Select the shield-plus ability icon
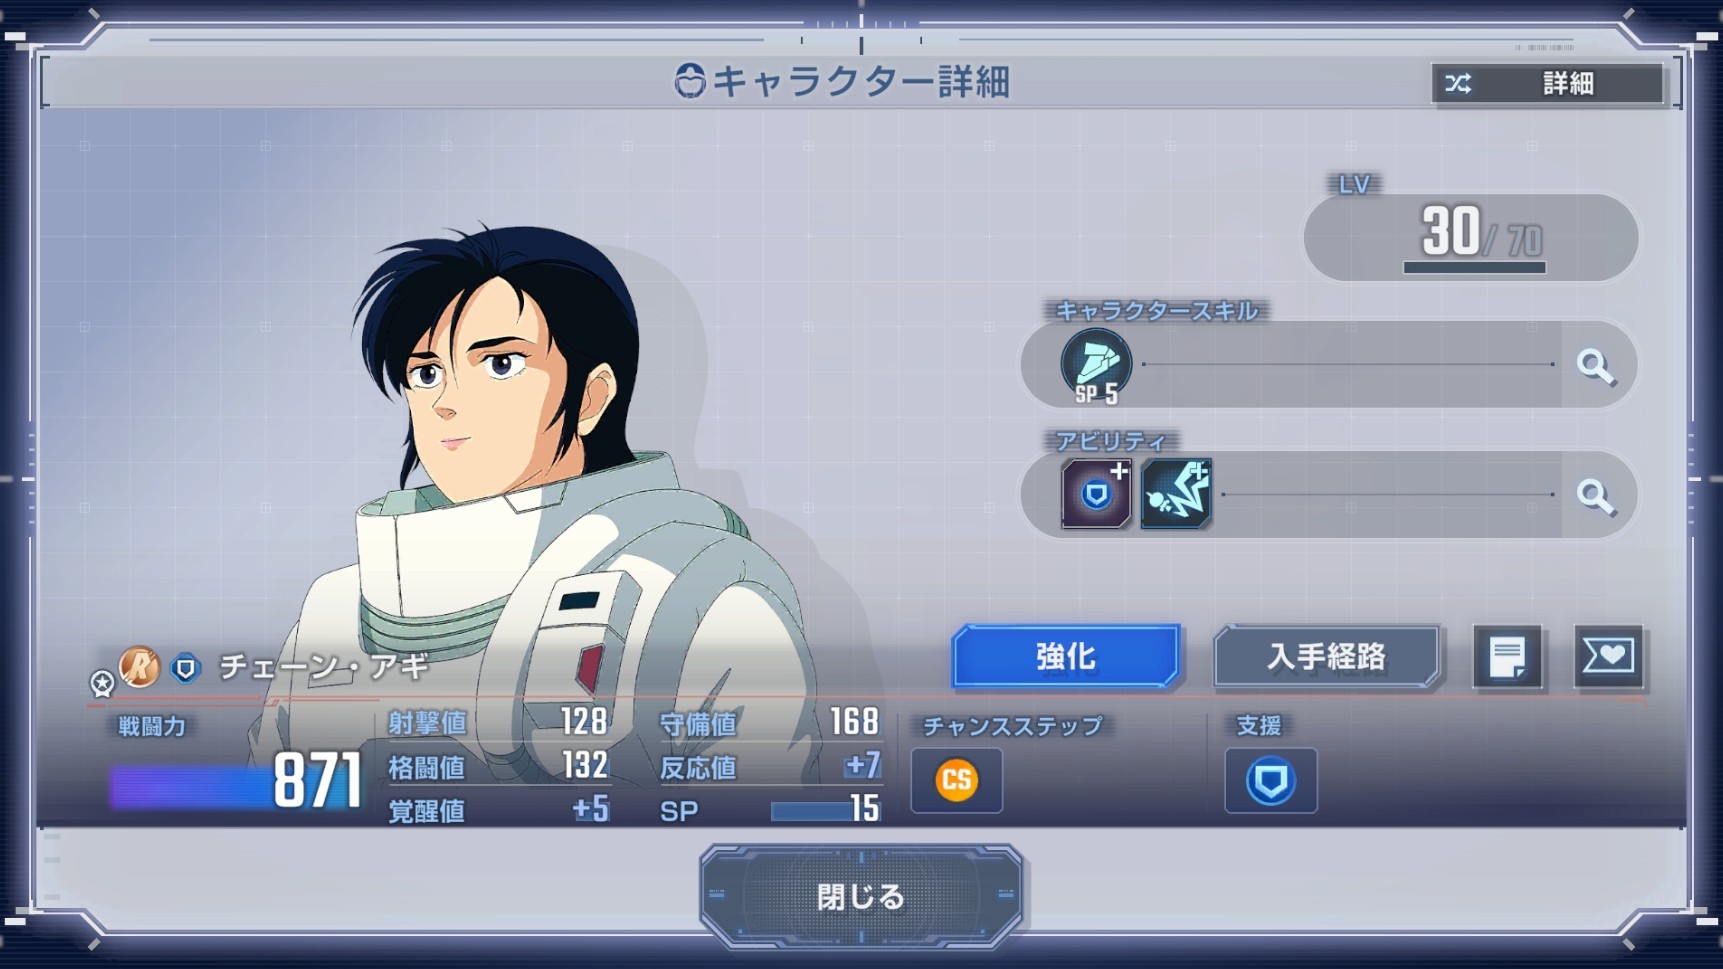This screenshot has height=969, width=1723. pos(1096,493)
